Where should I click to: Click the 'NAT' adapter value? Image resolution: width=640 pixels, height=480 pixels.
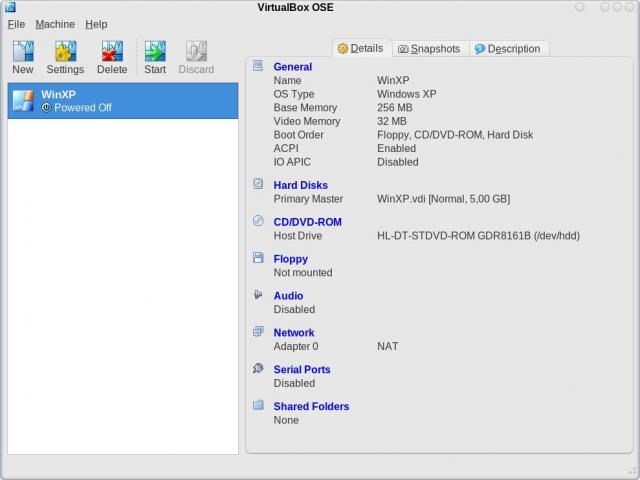click(388, 346)
